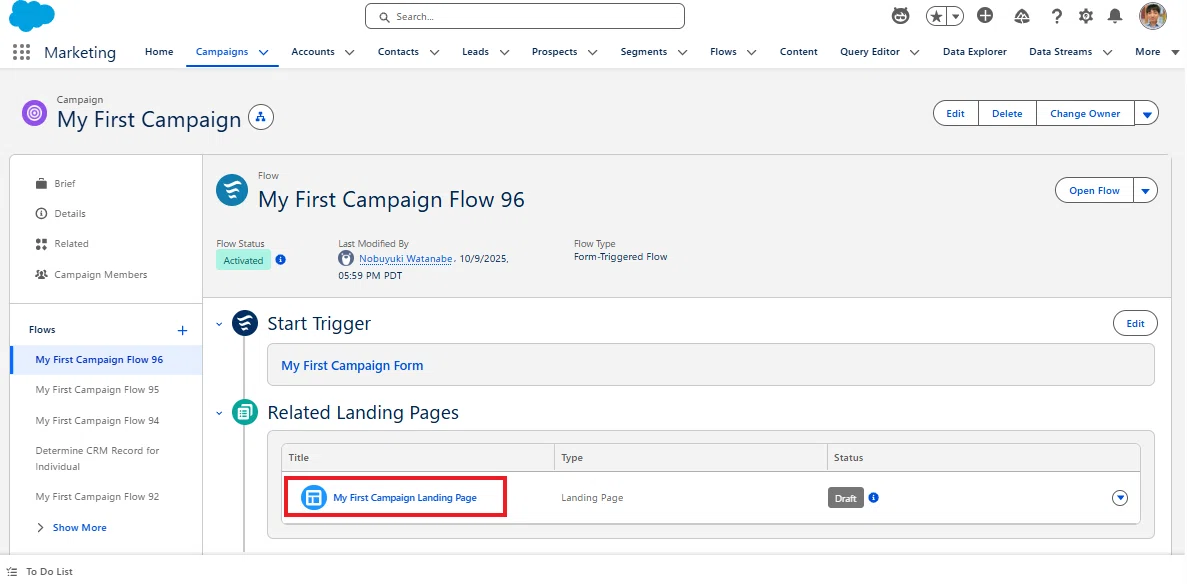This screenshot has width=1187, height=584.
Task: Expand the Leads tab dropdown chevron
Action: tap(504, 52)
